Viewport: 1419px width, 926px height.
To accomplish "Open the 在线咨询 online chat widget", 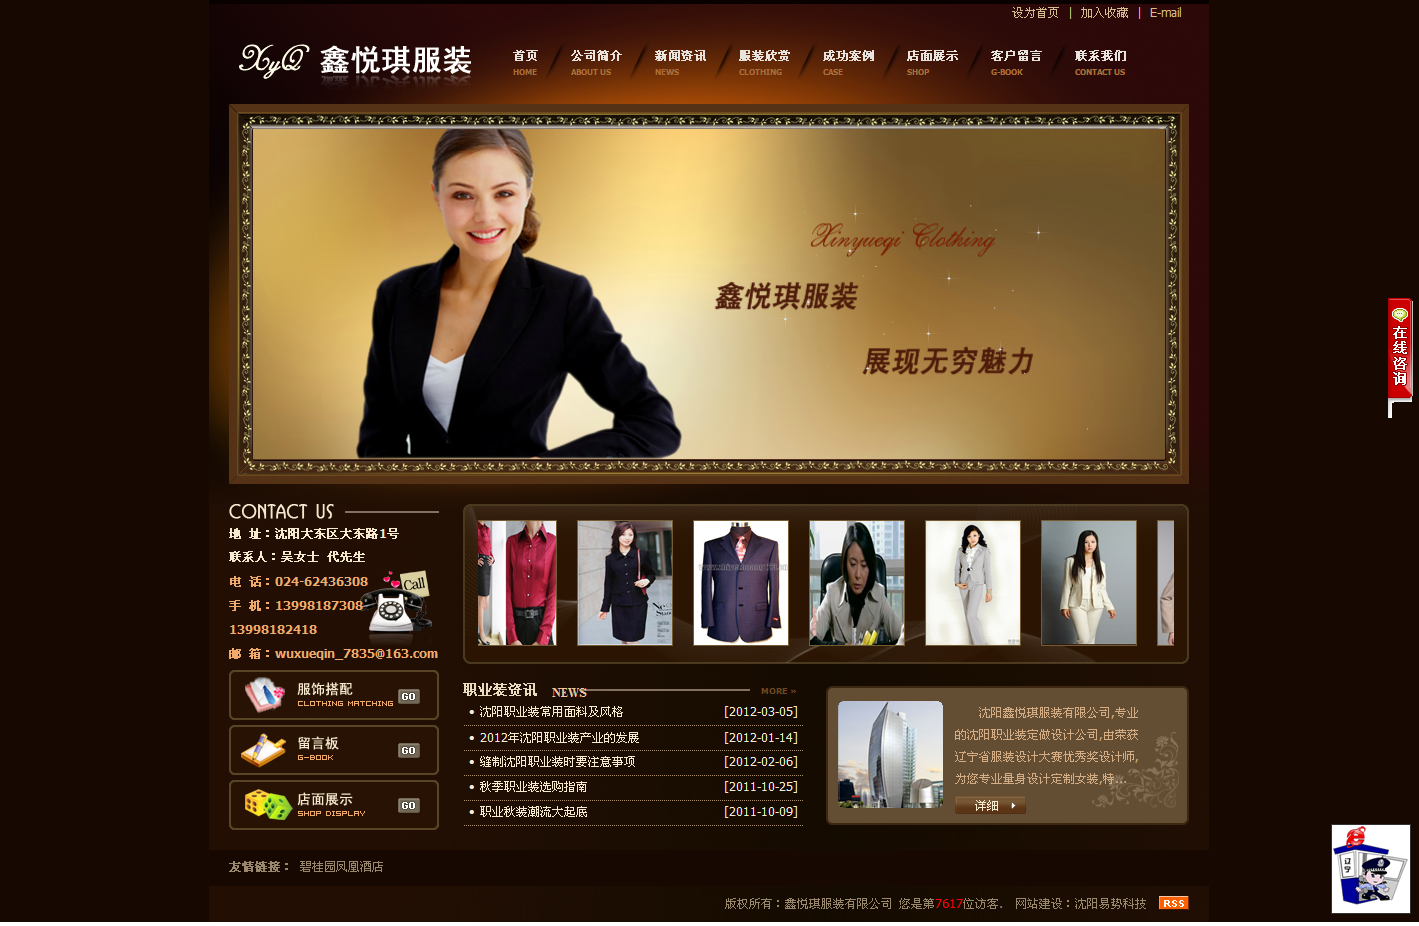I will [1400, 349].
